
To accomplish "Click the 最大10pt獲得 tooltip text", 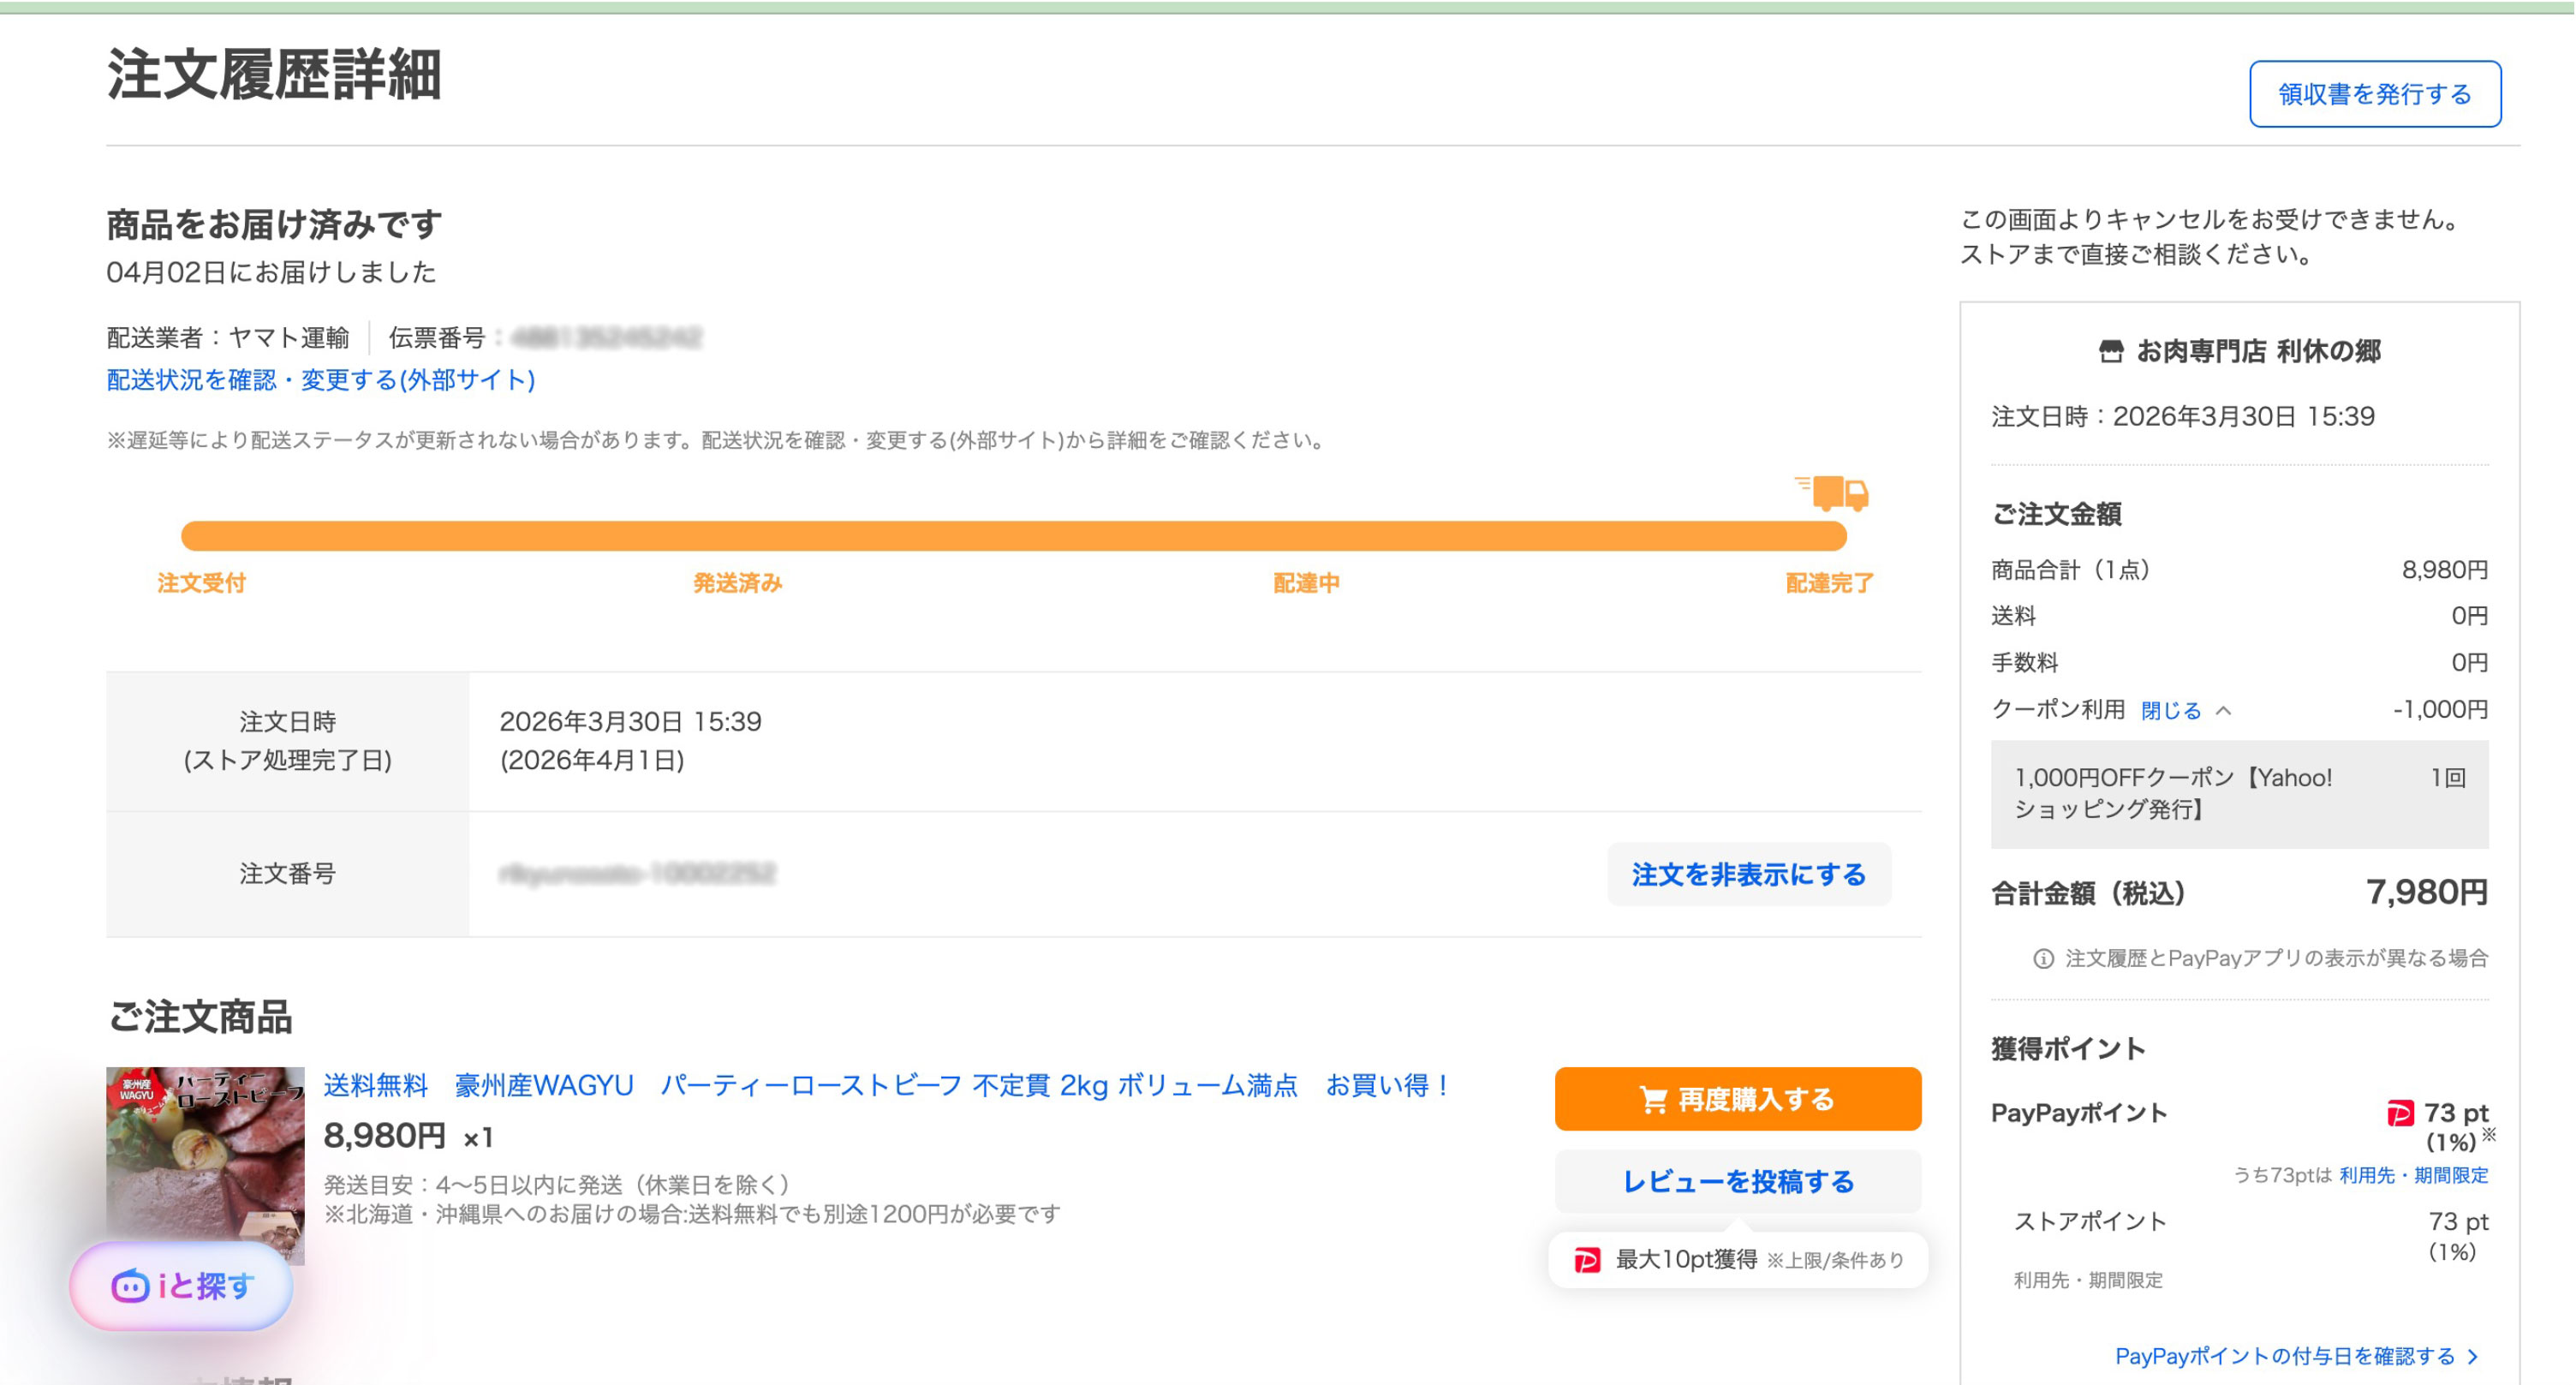I will pos(1686,1260).
